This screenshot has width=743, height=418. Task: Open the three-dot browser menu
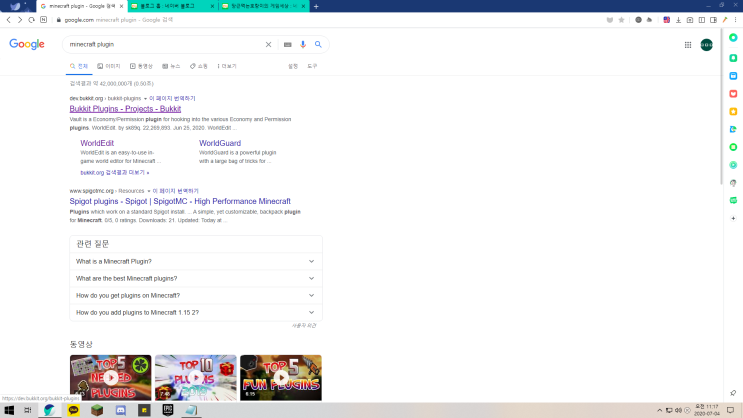(x=735, y=20)
